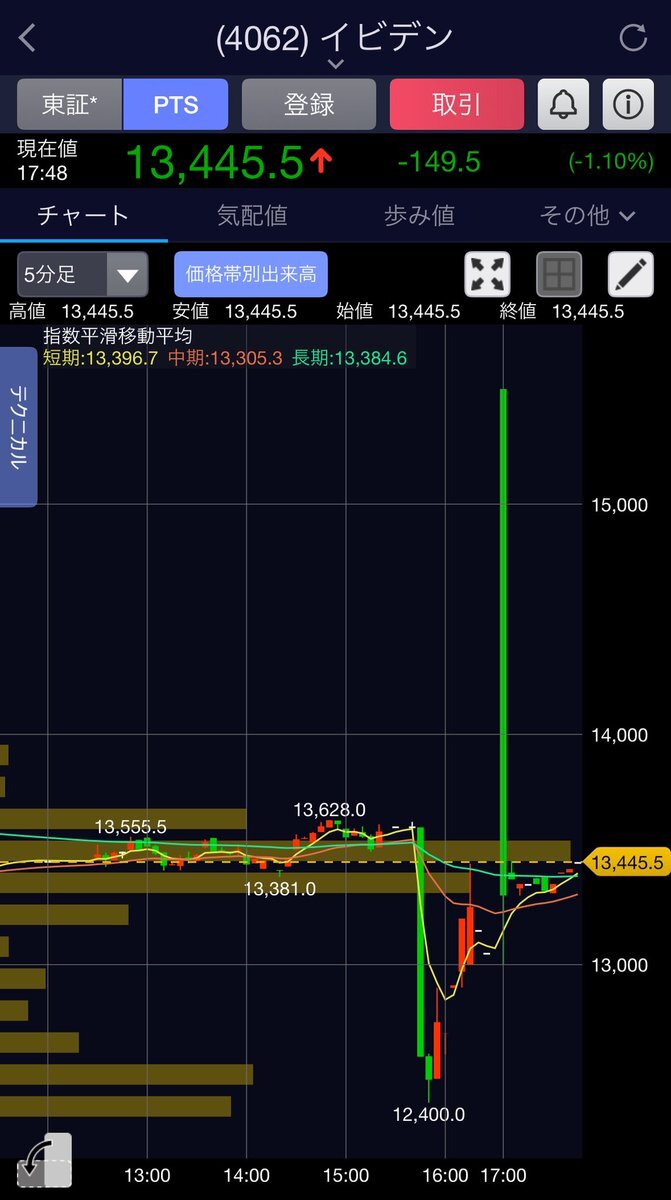Select the 気配値 tab
Viewport: 671px width, 1200px height.
[252, 215]
